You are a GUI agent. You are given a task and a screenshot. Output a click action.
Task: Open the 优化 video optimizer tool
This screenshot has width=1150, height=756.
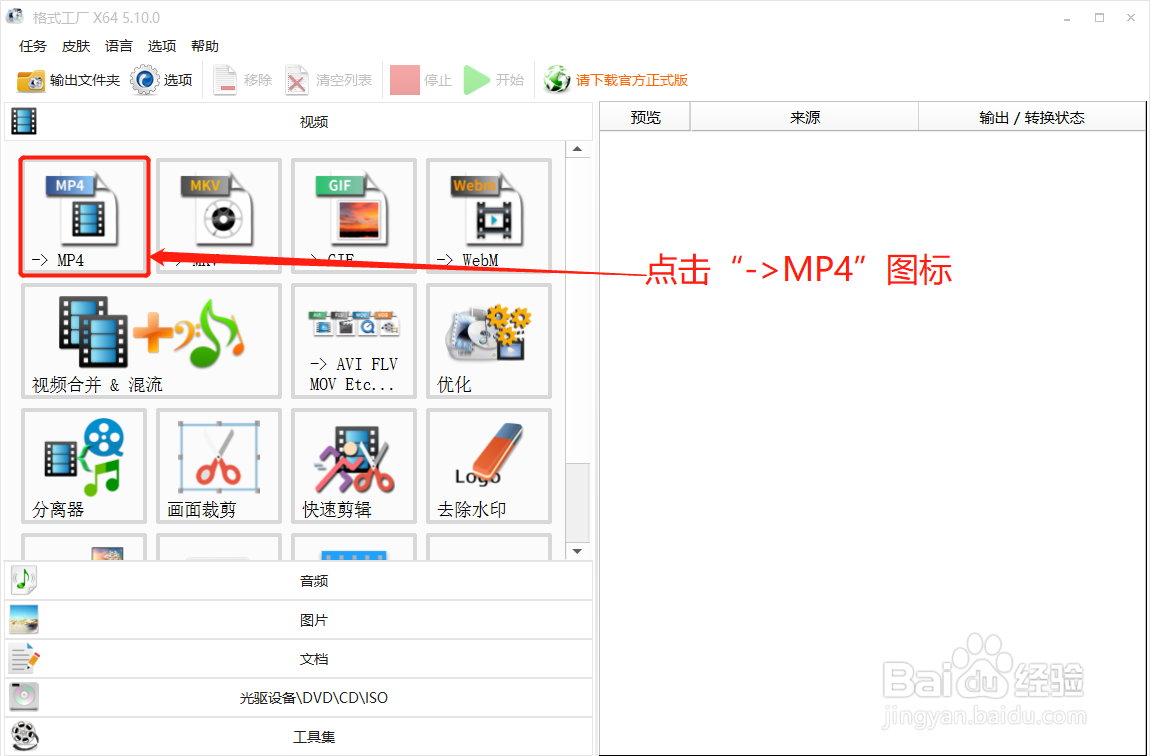click(x=488, y=340)
